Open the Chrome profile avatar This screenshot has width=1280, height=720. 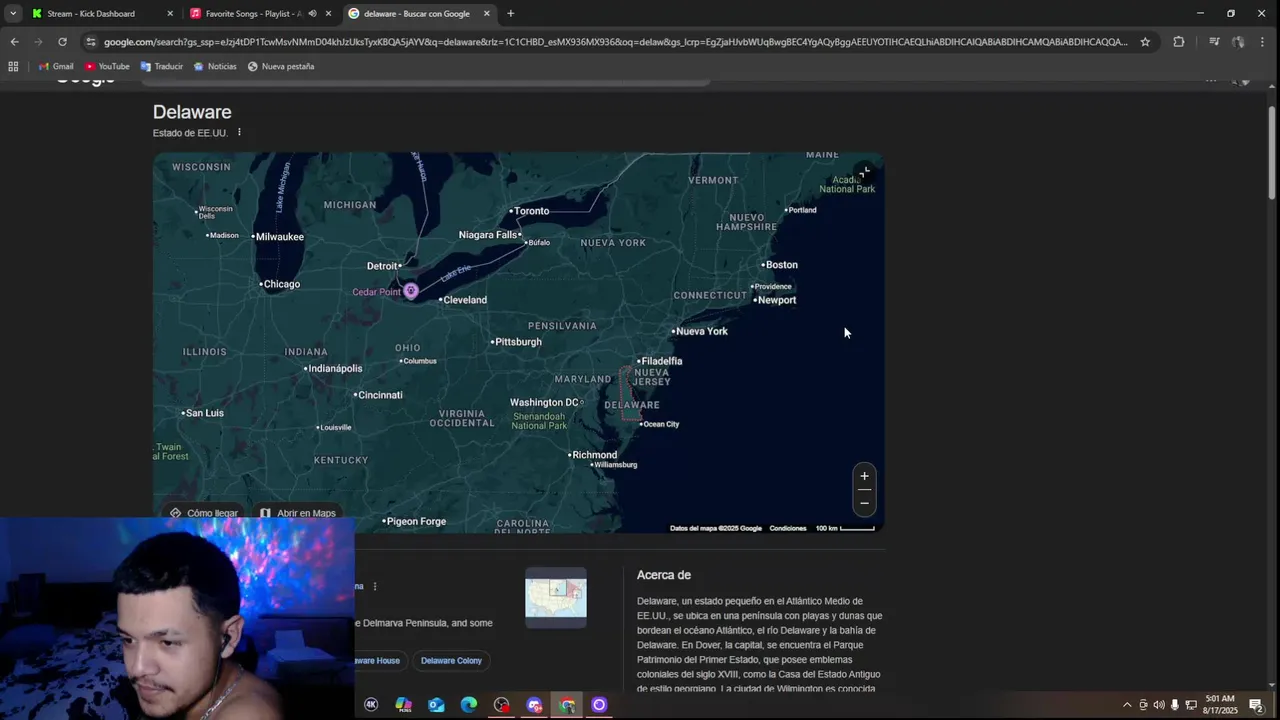1238,42
